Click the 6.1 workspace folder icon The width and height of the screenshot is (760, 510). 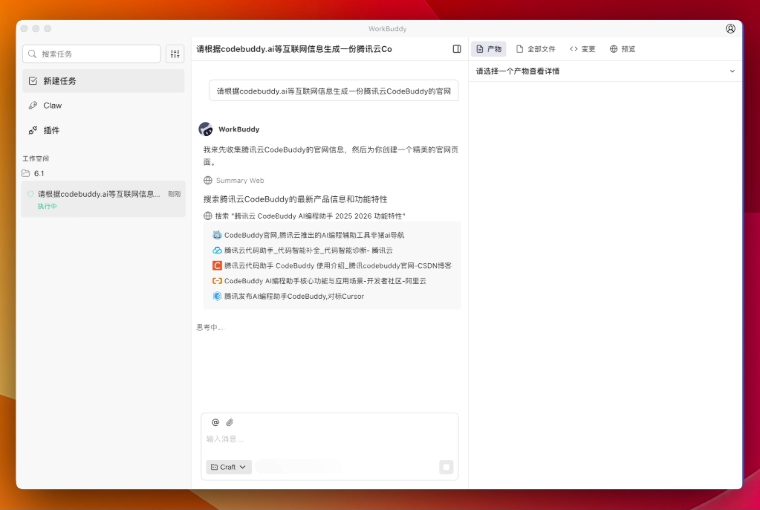tap(26, 173)
